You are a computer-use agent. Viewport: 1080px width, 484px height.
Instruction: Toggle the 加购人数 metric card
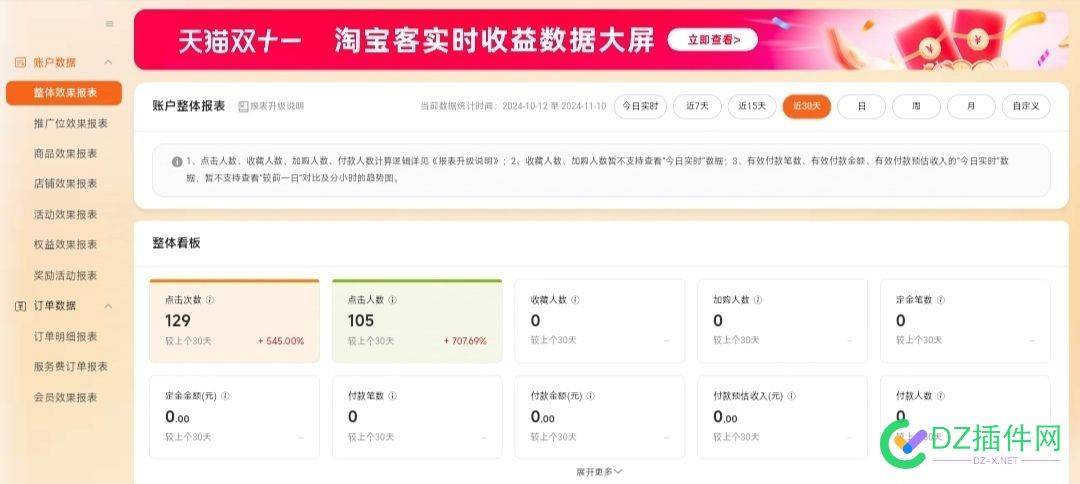click(782, 321)
